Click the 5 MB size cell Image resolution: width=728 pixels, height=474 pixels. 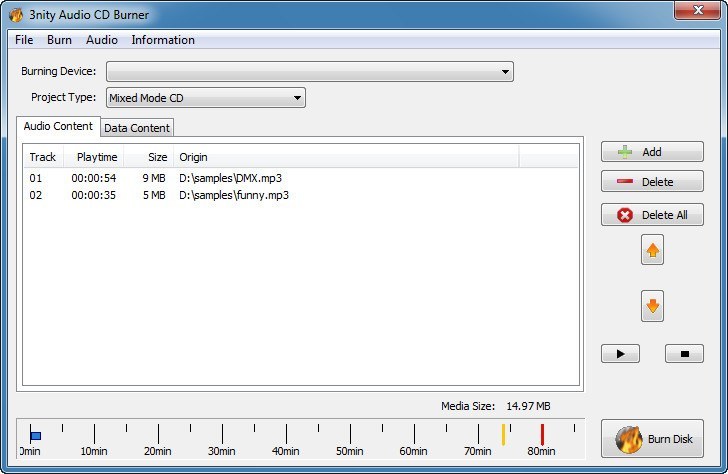click(154, 195)
